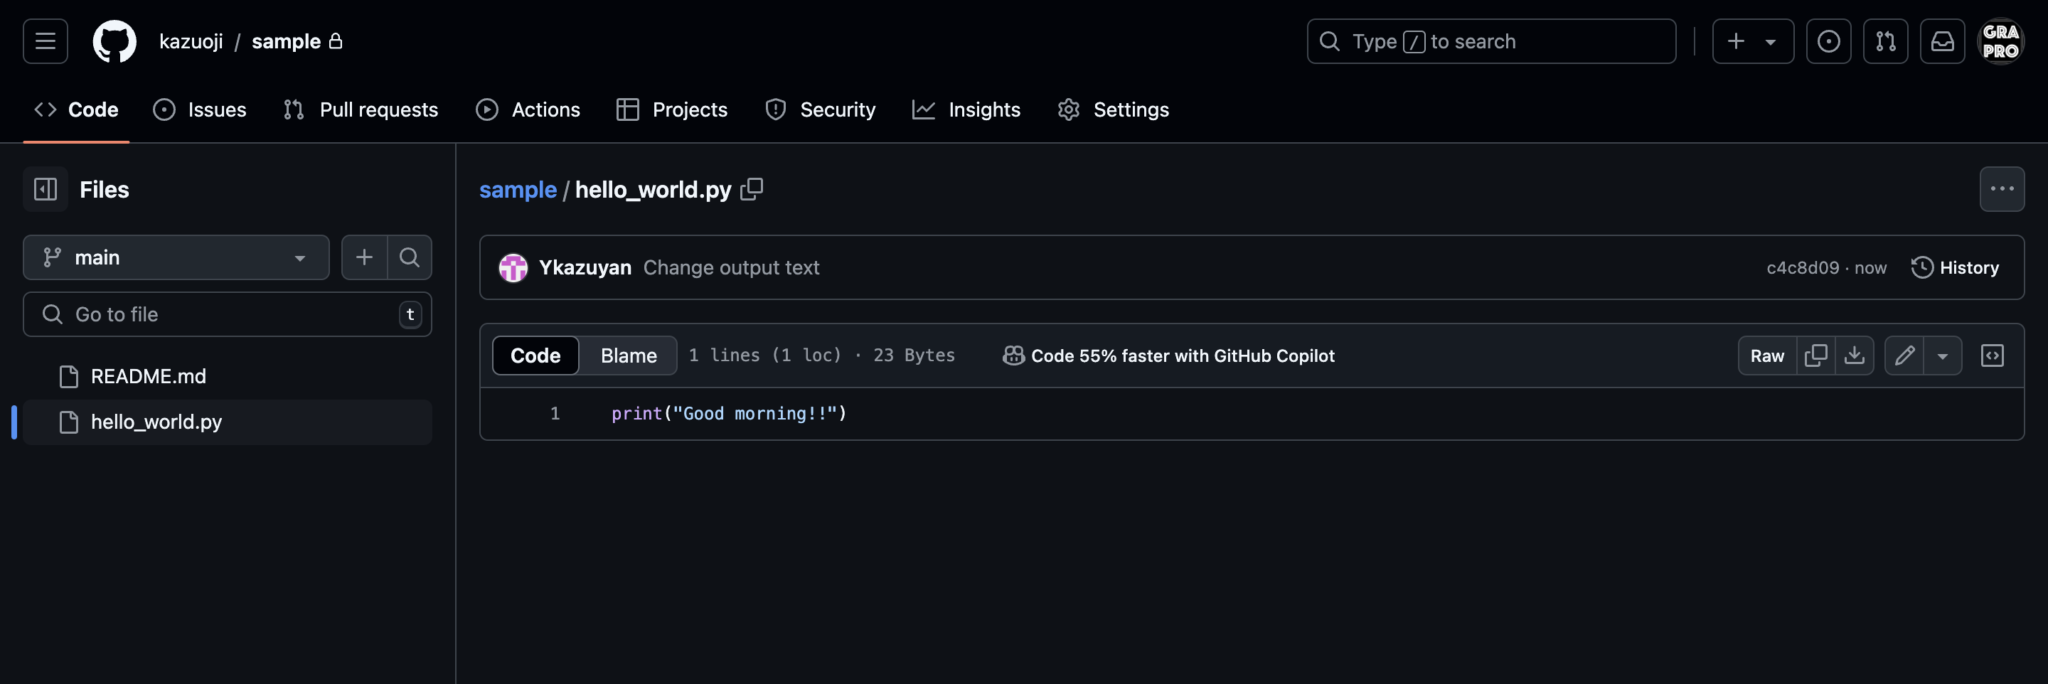Open the hamburger navigation menu

45,42
